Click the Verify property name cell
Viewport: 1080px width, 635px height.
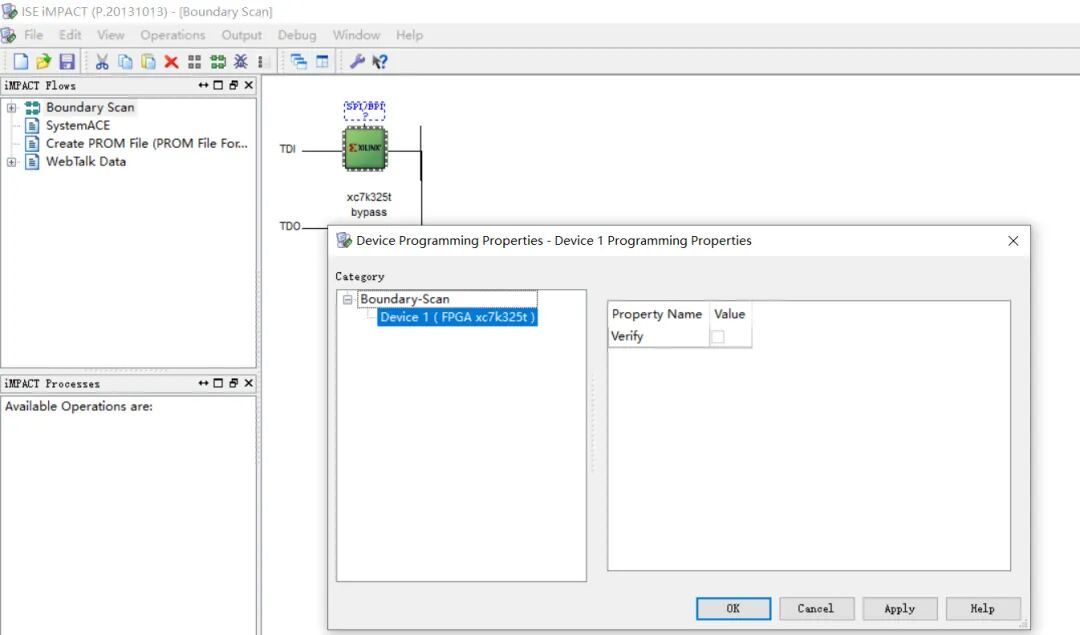tap(658, 336)
